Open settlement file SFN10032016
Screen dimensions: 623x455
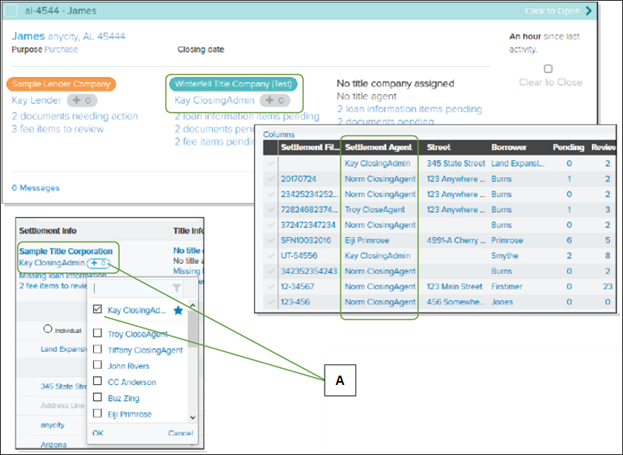(x=306, y=240)
